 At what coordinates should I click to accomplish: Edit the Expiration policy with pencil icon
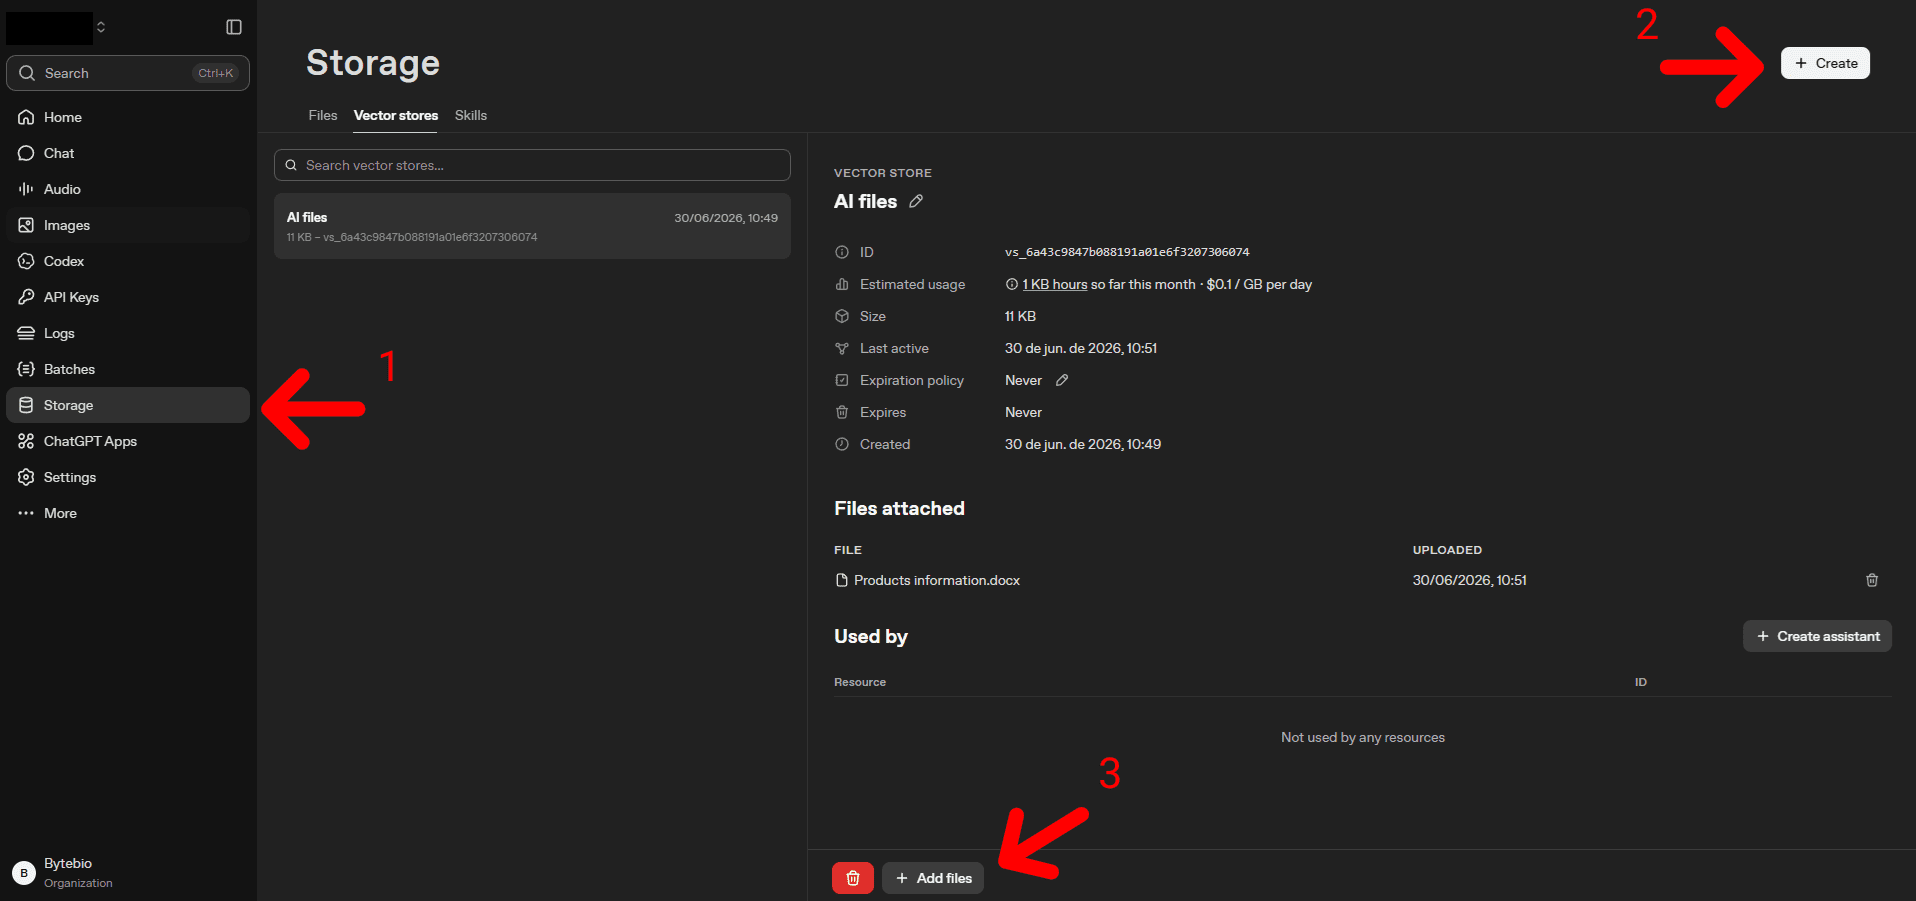click(1062, 380)
